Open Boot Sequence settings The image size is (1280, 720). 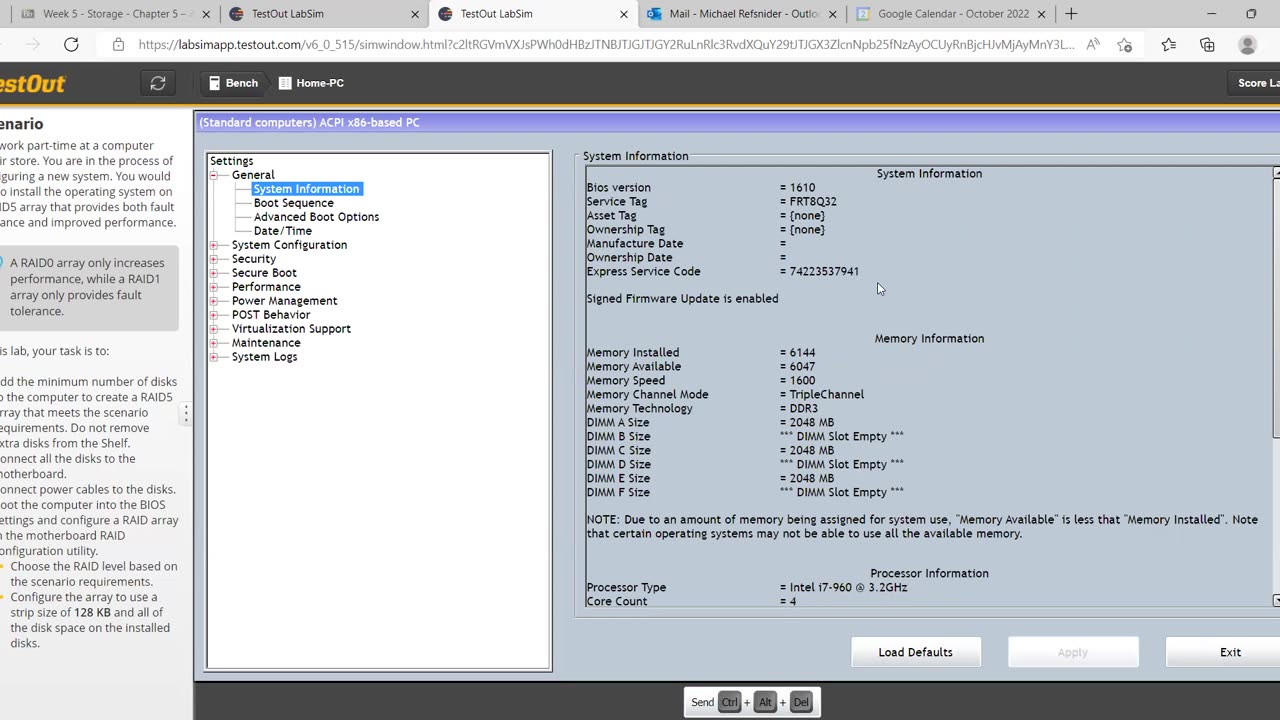293,203
